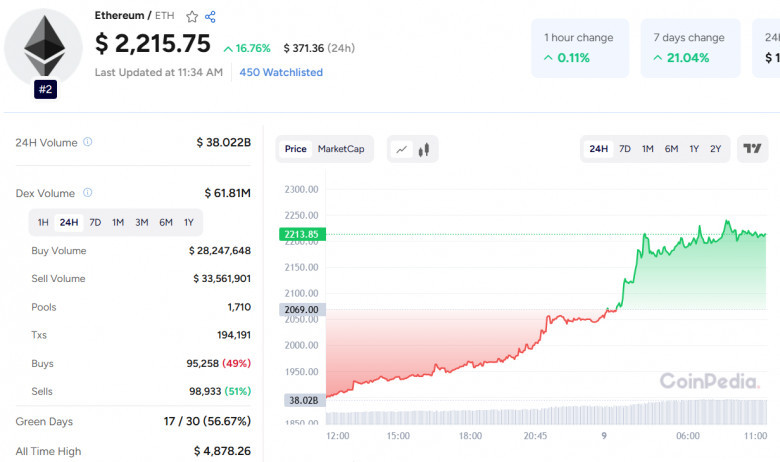Click the 2069.00 price axis marker
This screenshot has width=780, height=462.
coord(302,310)
